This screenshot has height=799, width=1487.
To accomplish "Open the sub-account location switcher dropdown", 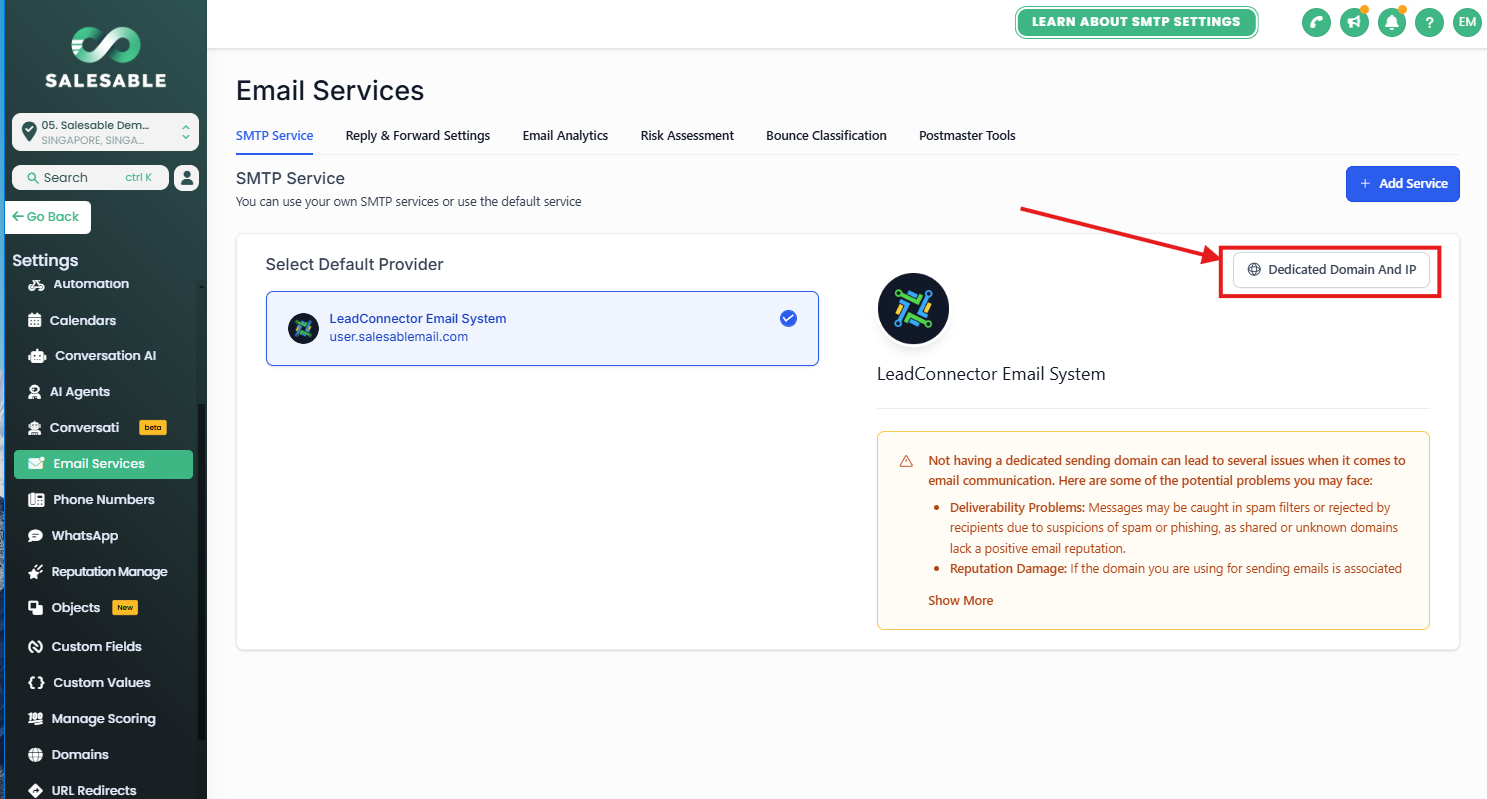I will (x=105, y=133).
